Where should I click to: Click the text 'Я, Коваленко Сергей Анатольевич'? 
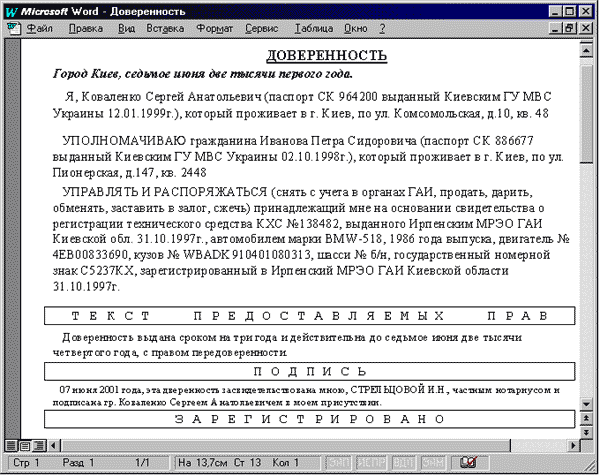163,97
